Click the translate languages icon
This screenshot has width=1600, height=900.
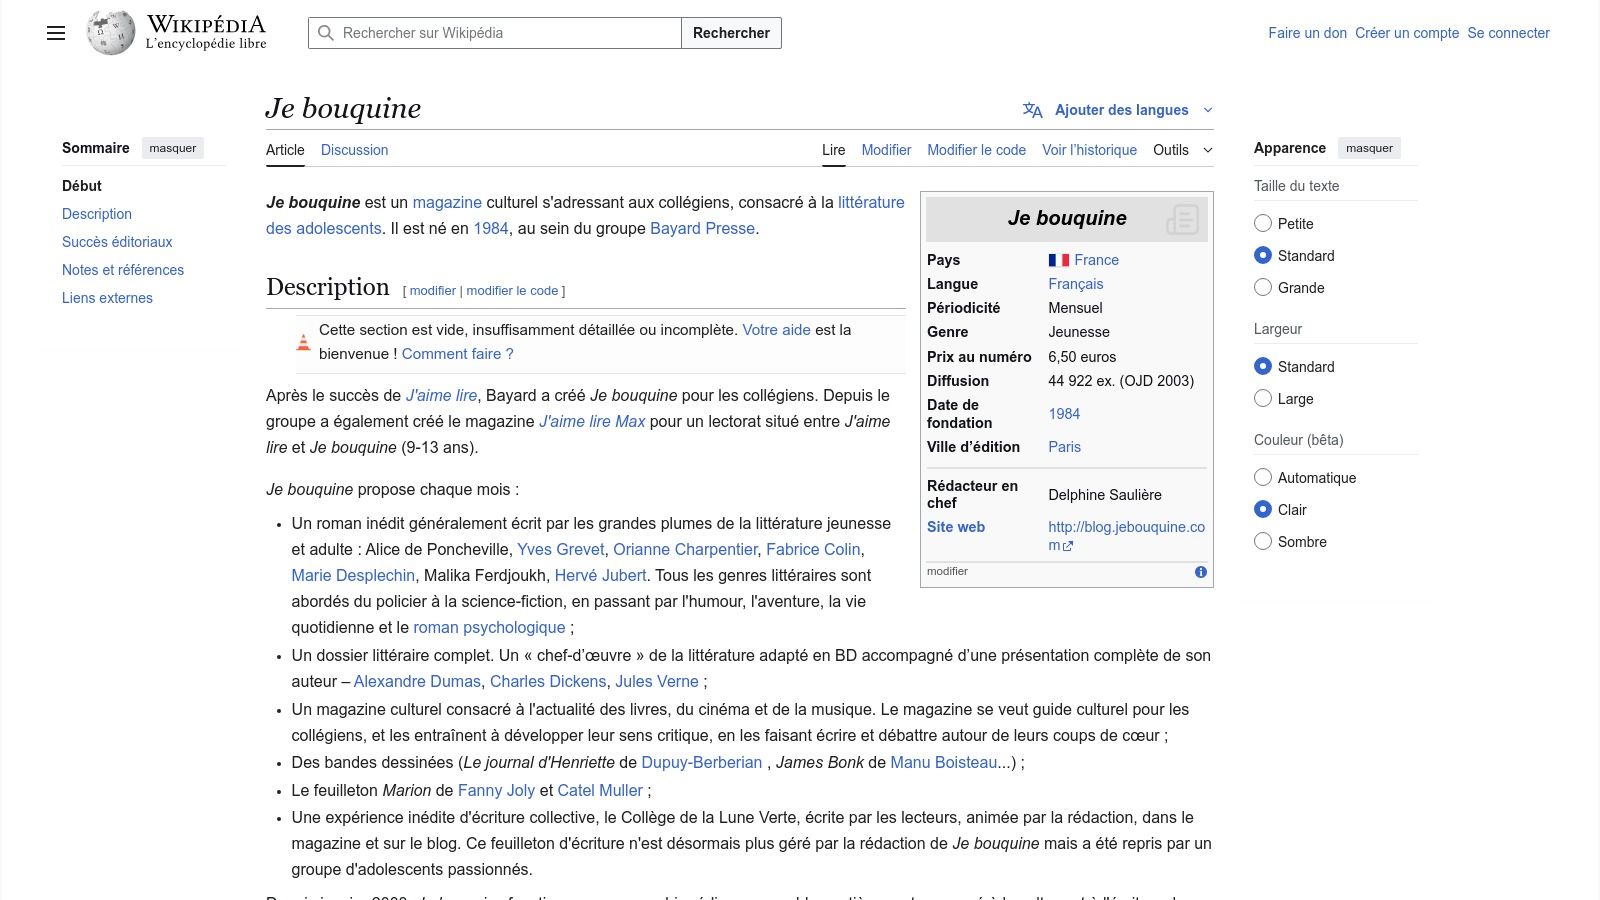tap(1033, 110)
